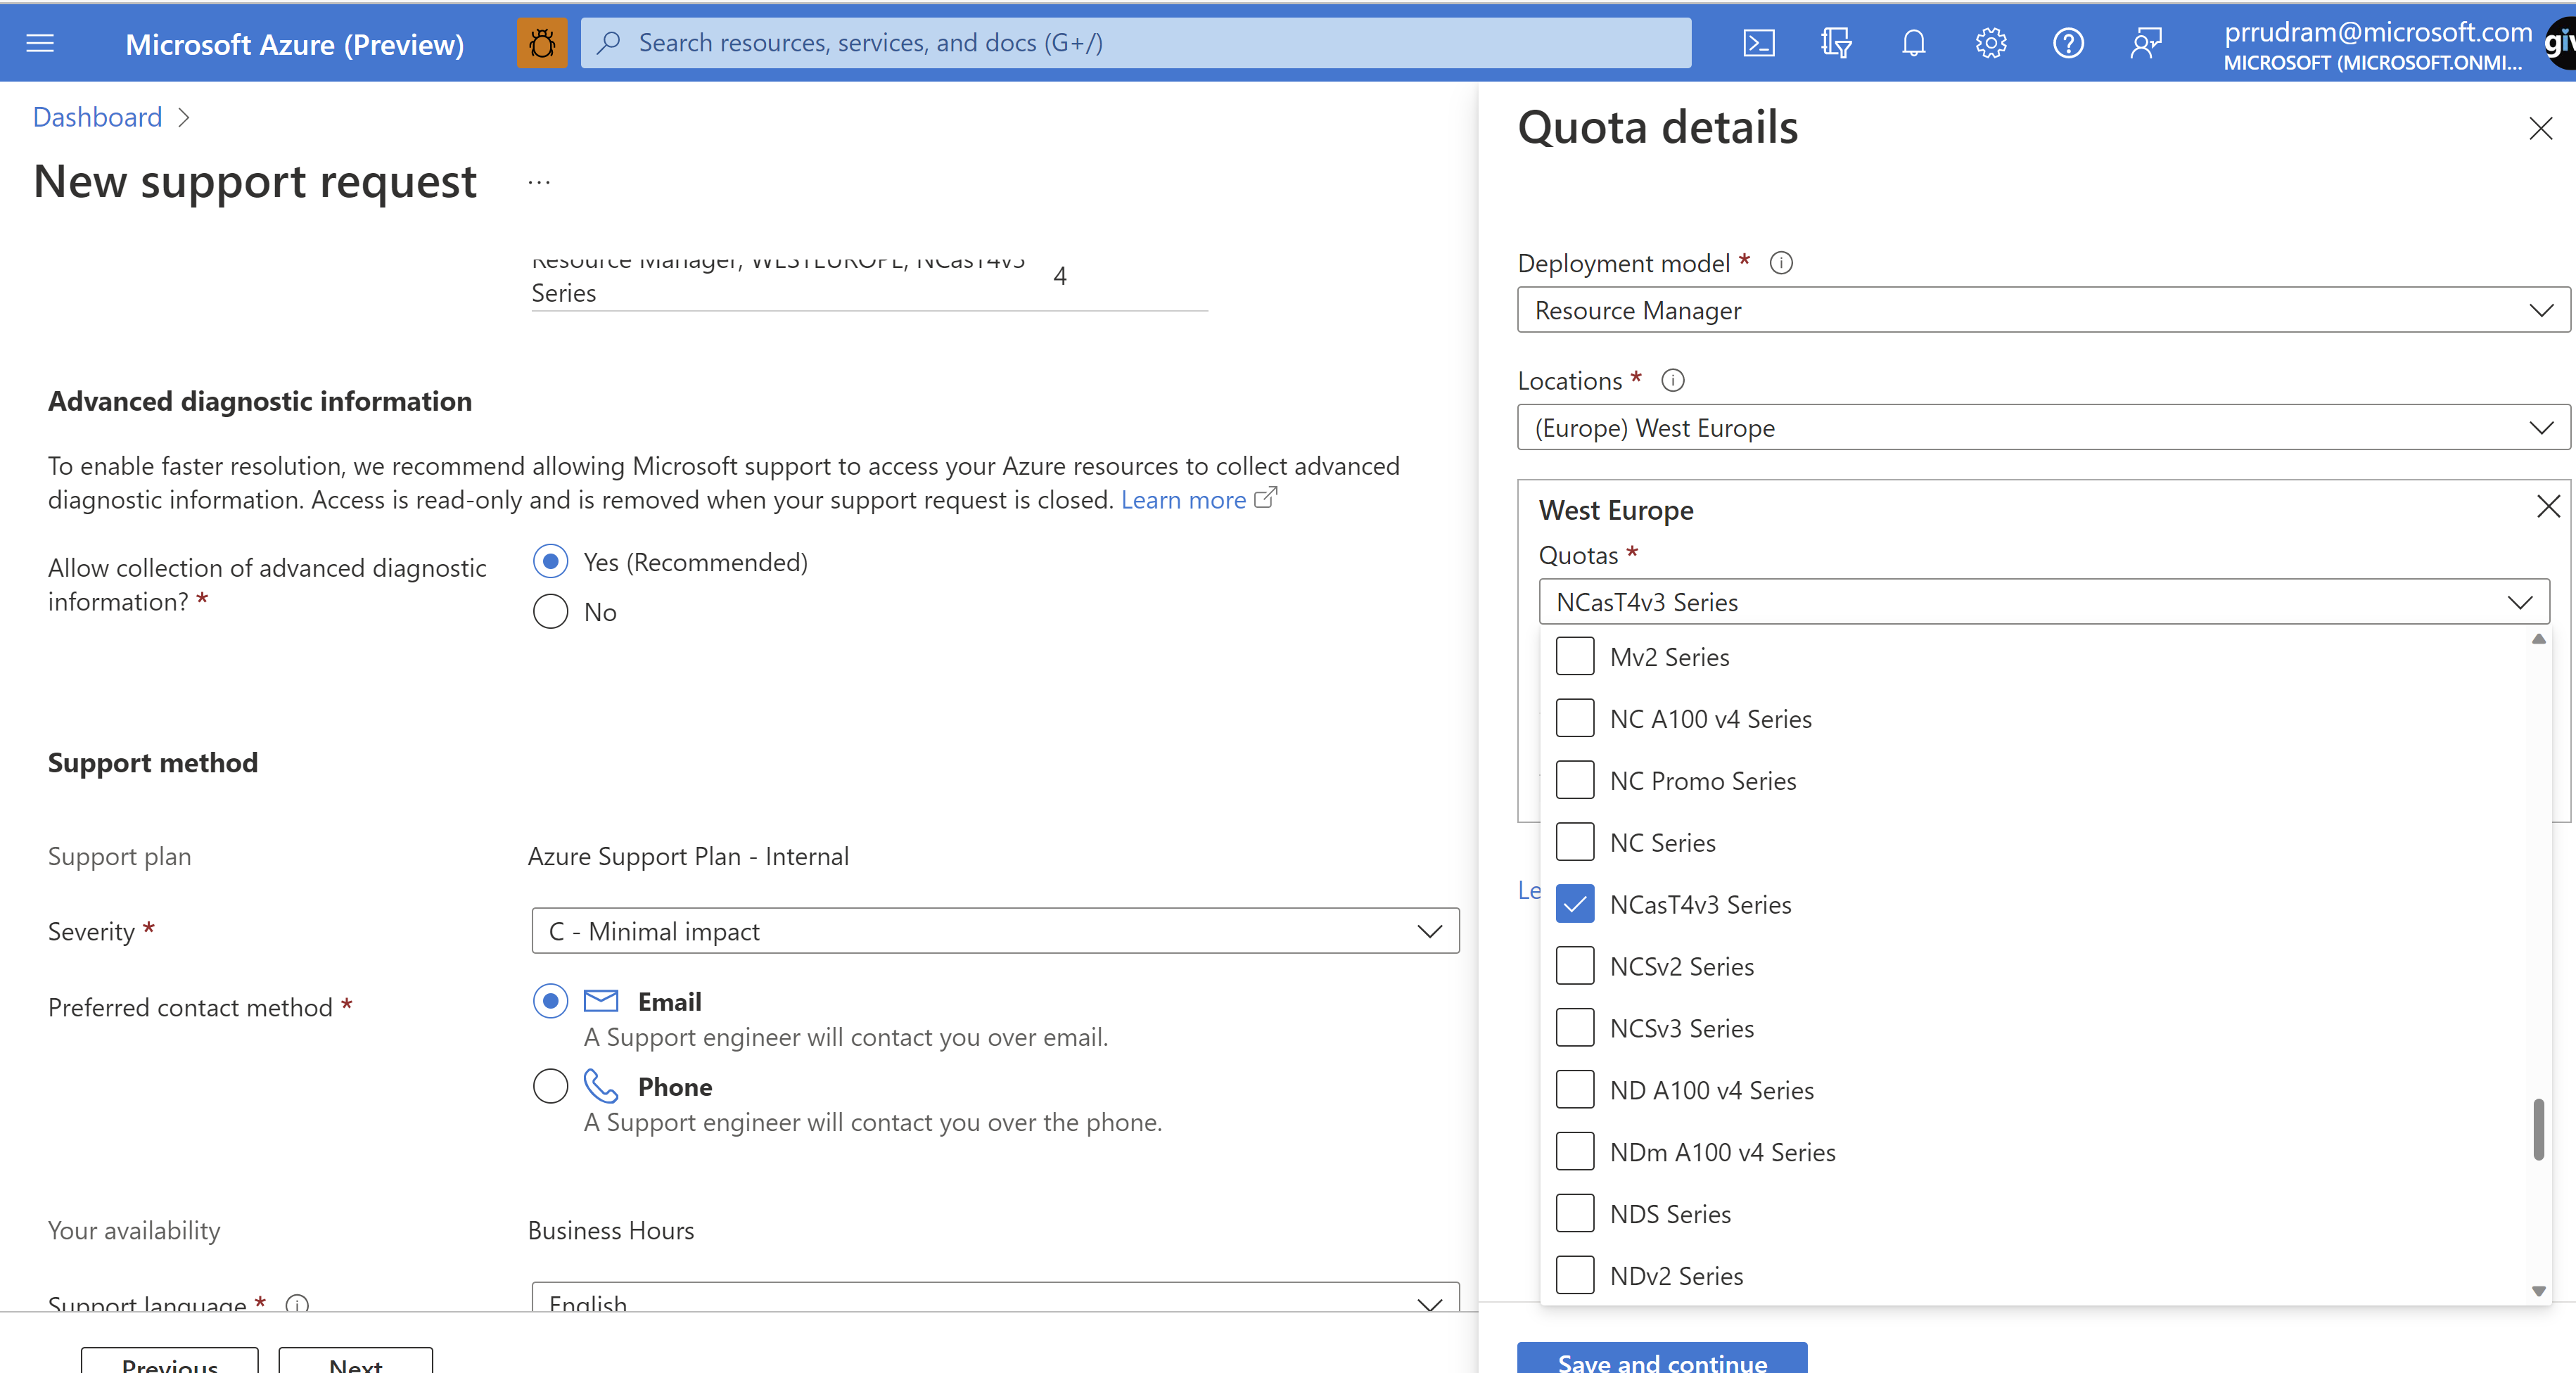The image size is (2576, 1373).
Task: Choose Email as contact method
Action: [550, 1001]
